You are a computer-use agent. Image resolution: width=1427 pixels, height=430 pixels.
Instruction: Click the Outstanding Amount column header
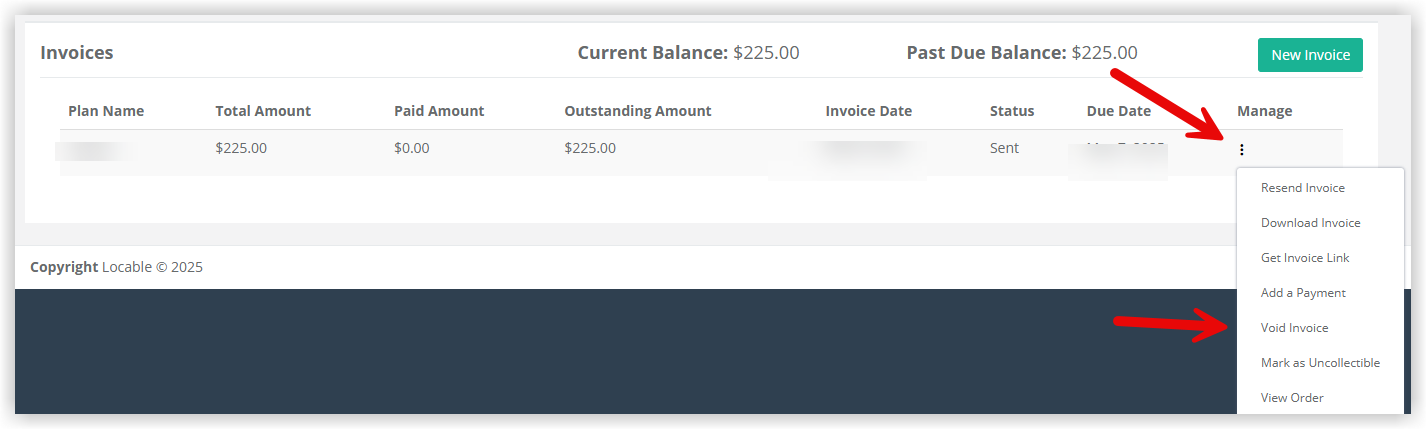(x=638, y=111)
